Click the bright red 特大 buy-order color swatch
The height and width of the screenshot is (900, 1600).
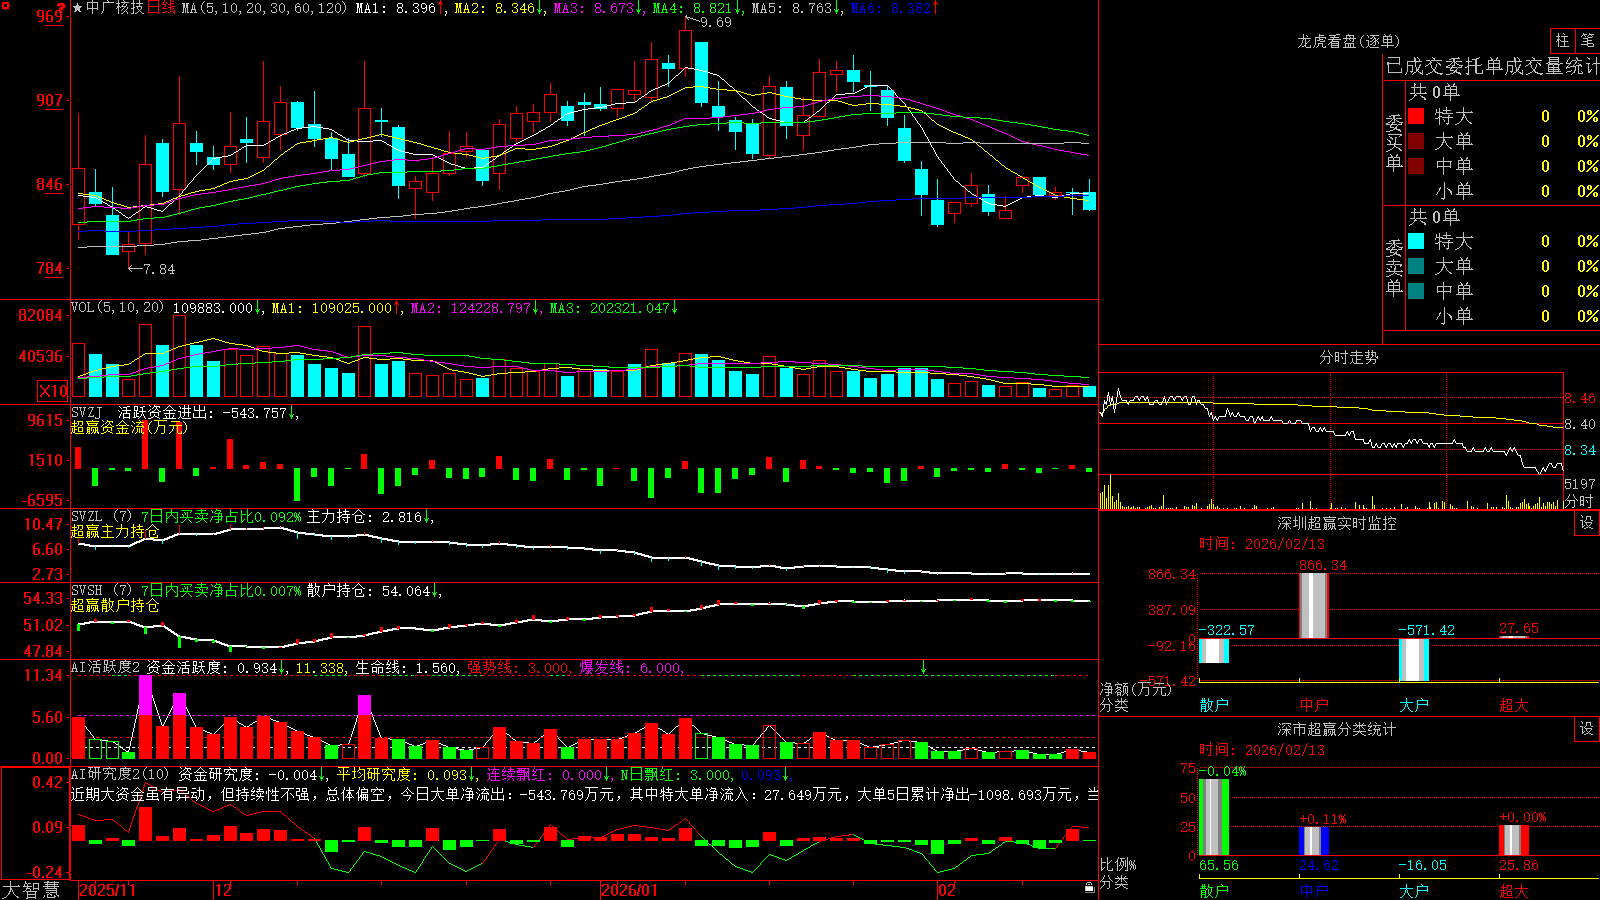1416,116
